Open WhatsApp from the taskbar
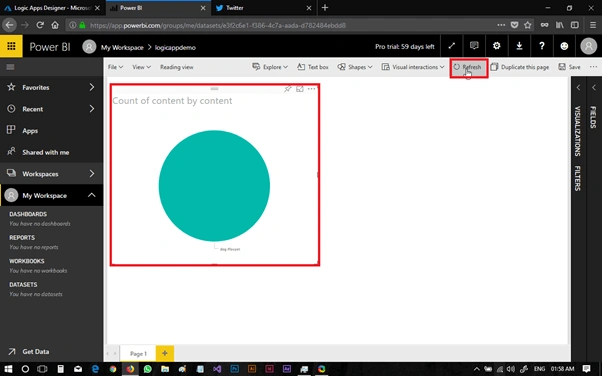 click(147, 369)
